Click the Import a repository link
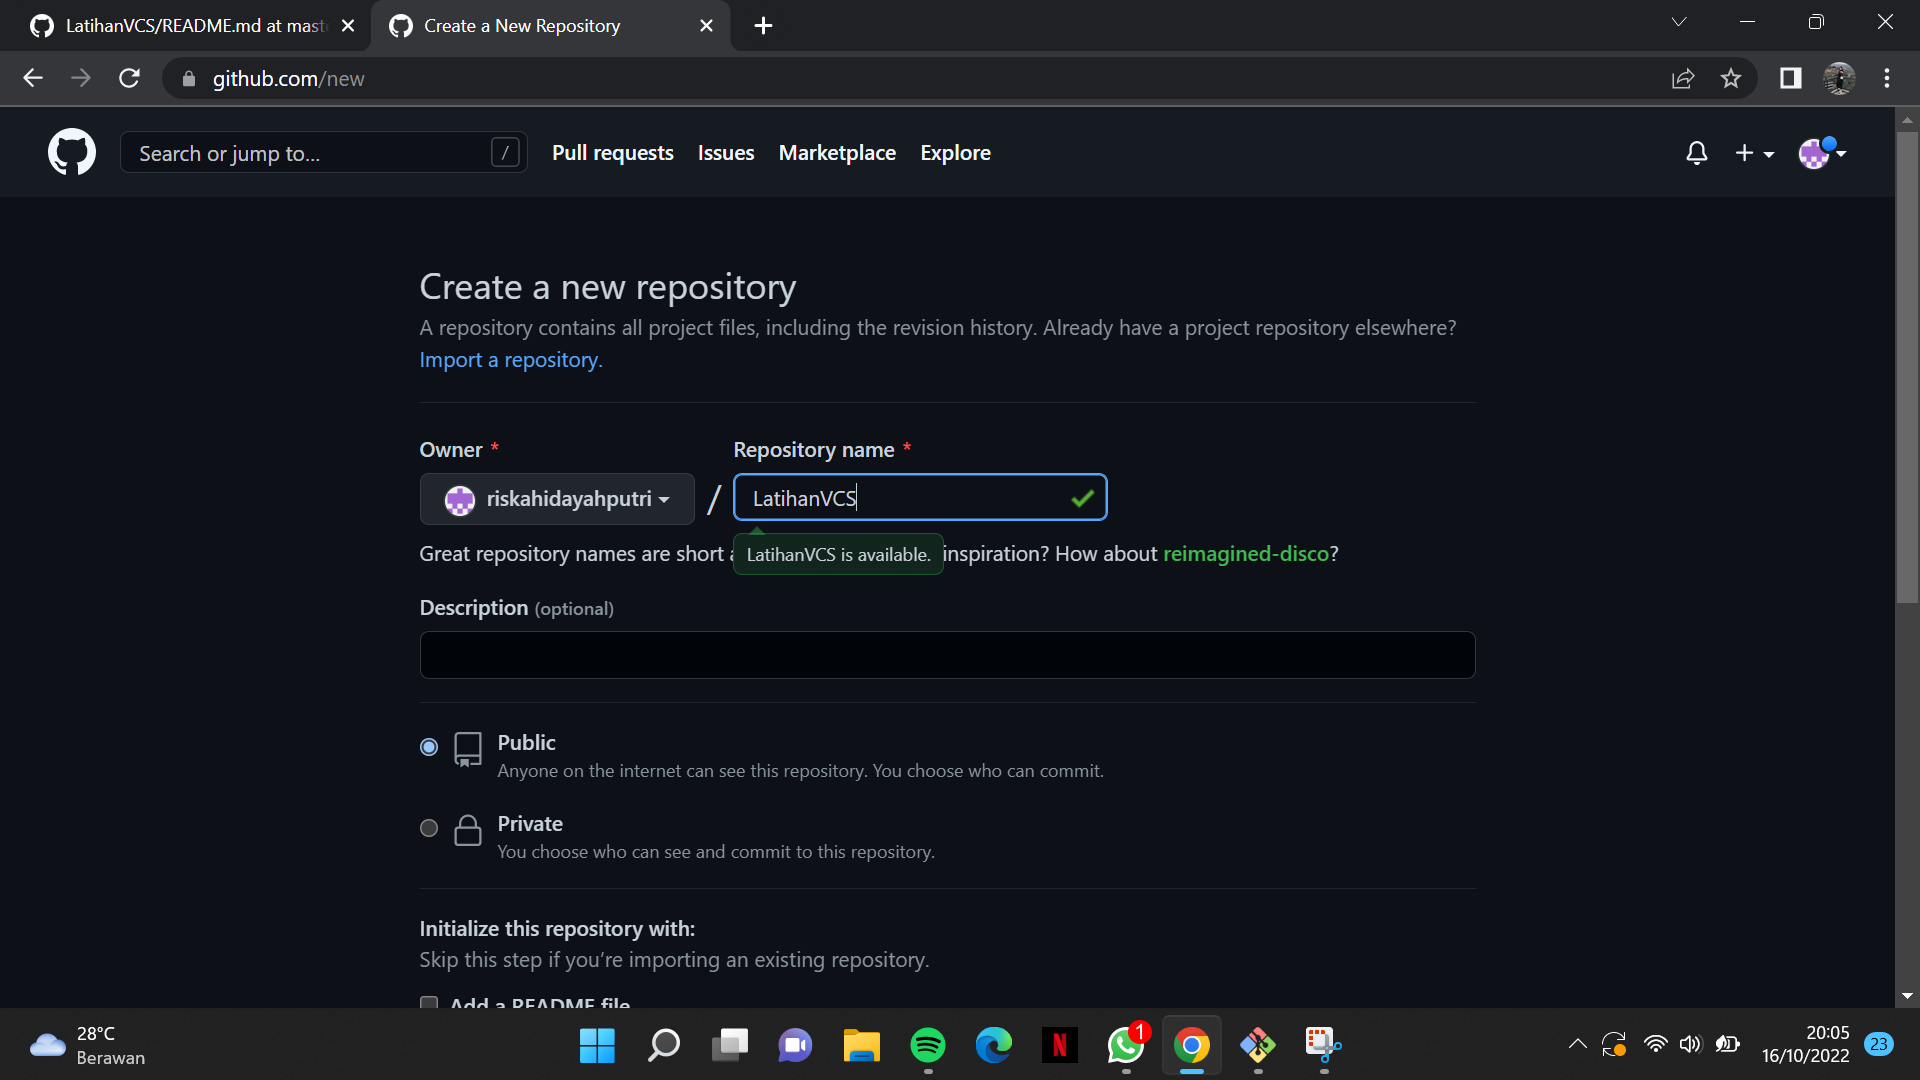Screen dimensions: 1920x1080 coord(510,359)
